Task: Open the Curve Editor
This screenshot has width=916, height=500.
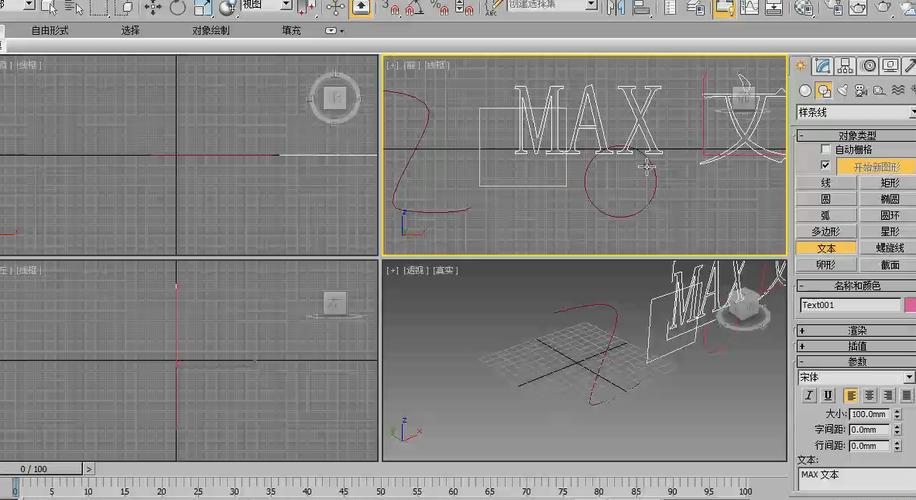Action: [x=749, y=7]
